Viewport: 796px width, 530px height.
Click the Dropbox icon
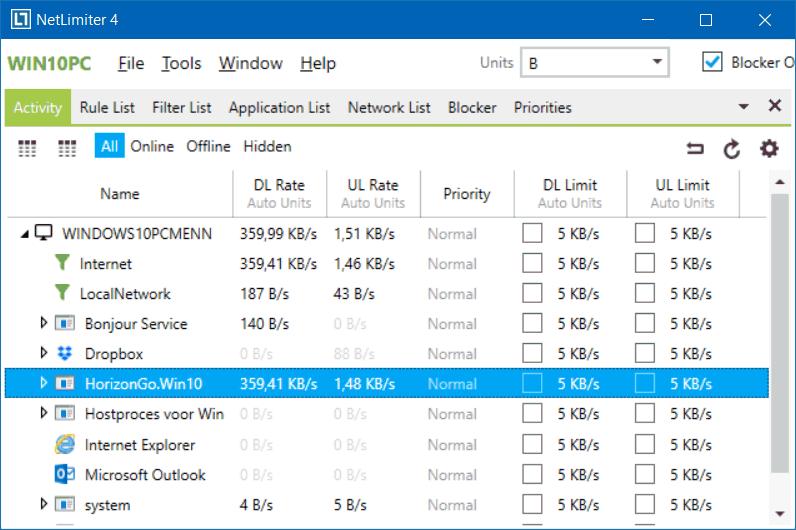(x=64, y=353)
